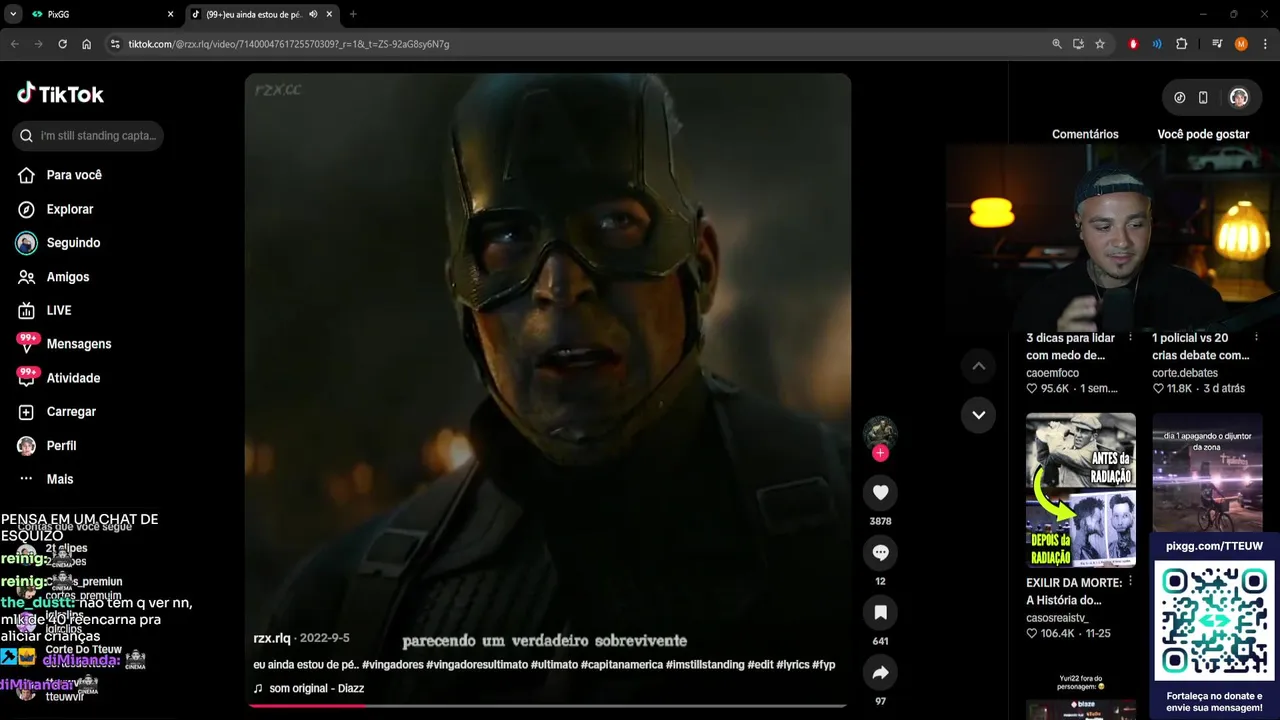Viewport: 1280px width, 720px height.
Task: Open Chrome three-dot menu
Action: point(1264,44)
